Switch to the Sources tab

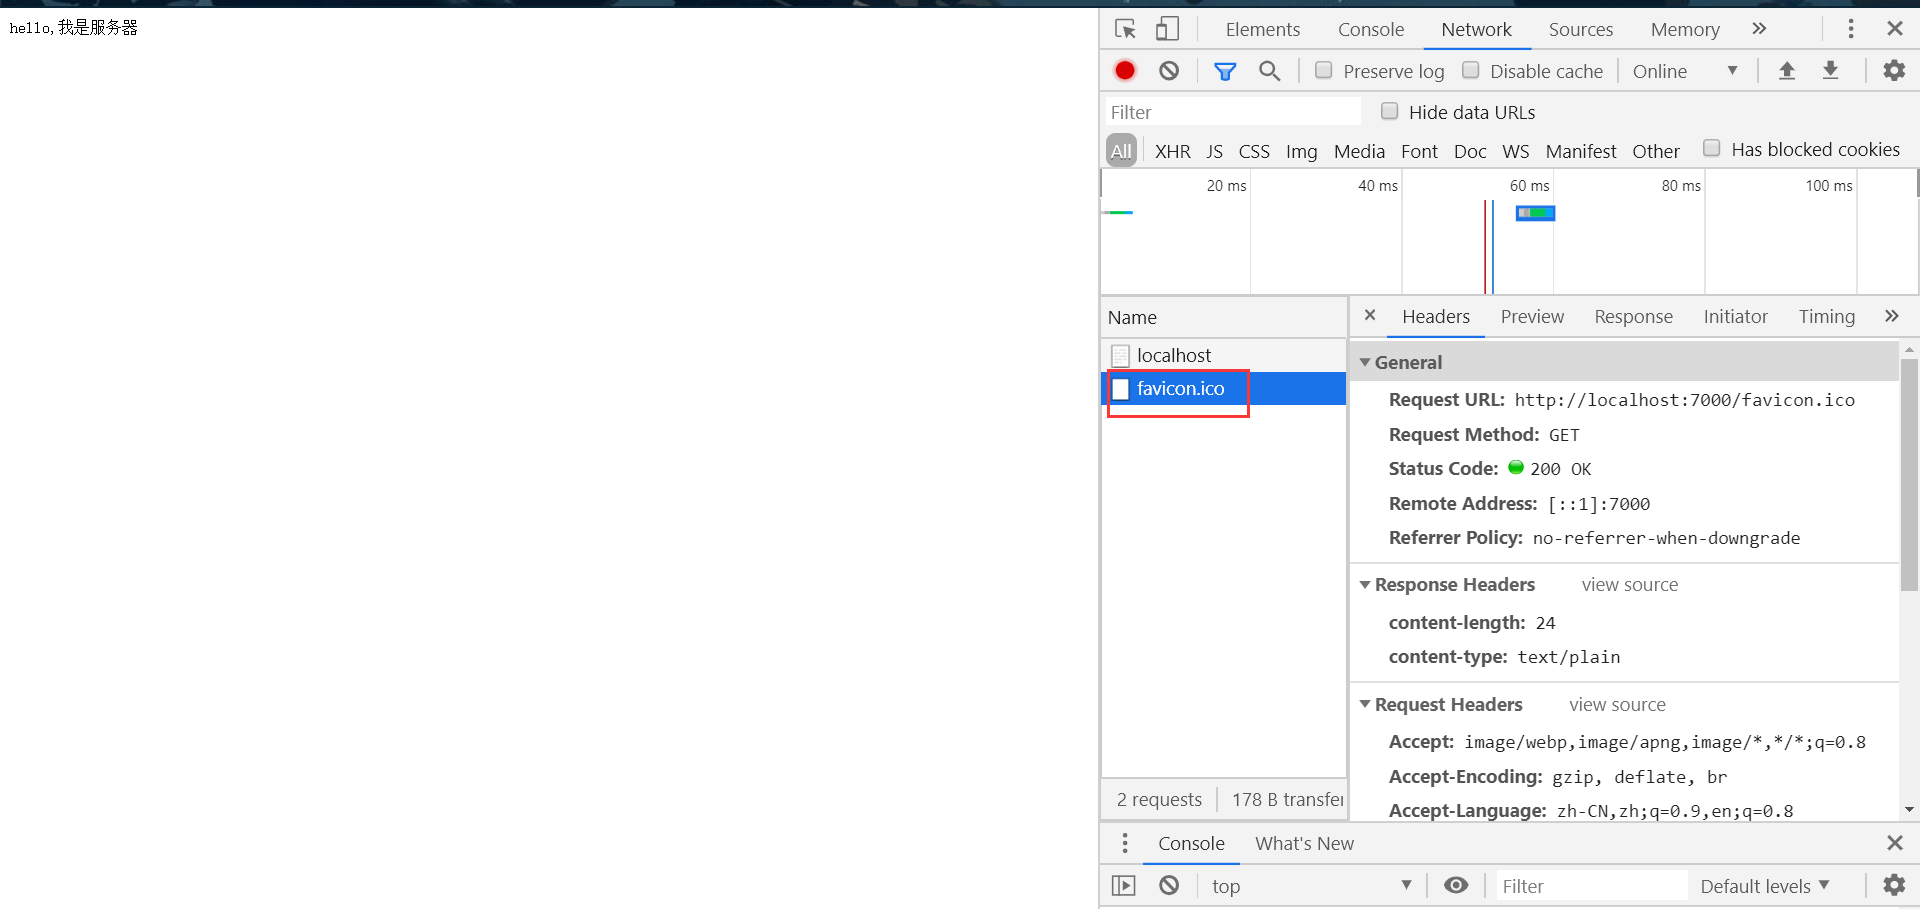[x=1581, y=29]
